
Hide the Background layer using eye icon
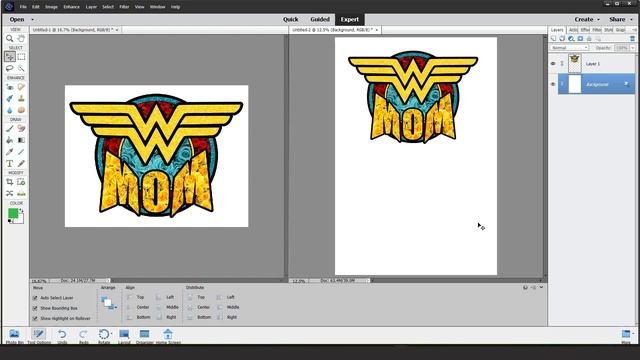click(553, 84)
